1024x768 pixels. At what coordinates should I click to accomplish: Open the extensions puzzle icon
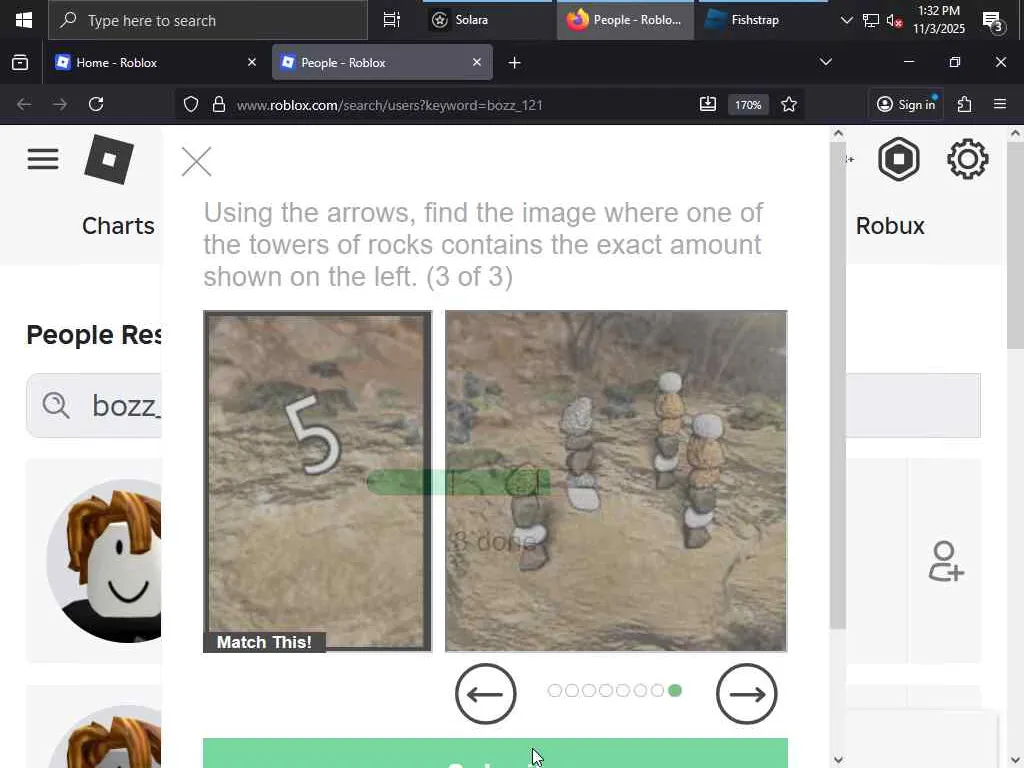(x=965, y=104)
